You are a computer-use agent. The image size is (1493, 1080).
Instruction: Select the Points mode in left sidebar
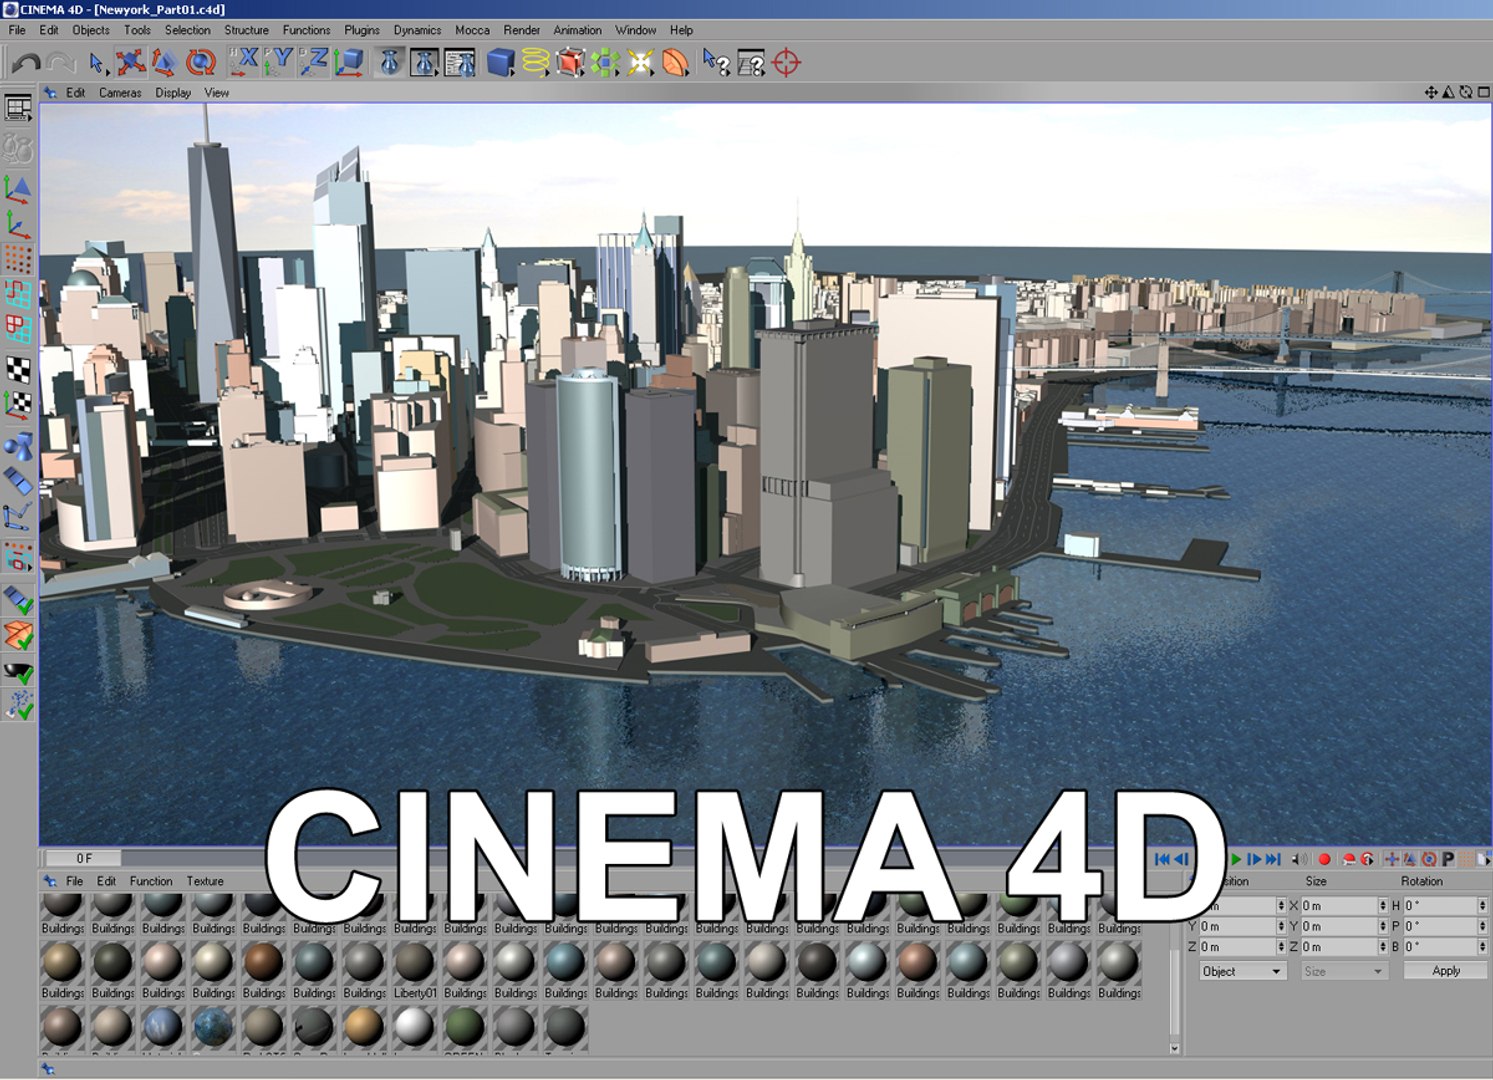tap(18, 259)
